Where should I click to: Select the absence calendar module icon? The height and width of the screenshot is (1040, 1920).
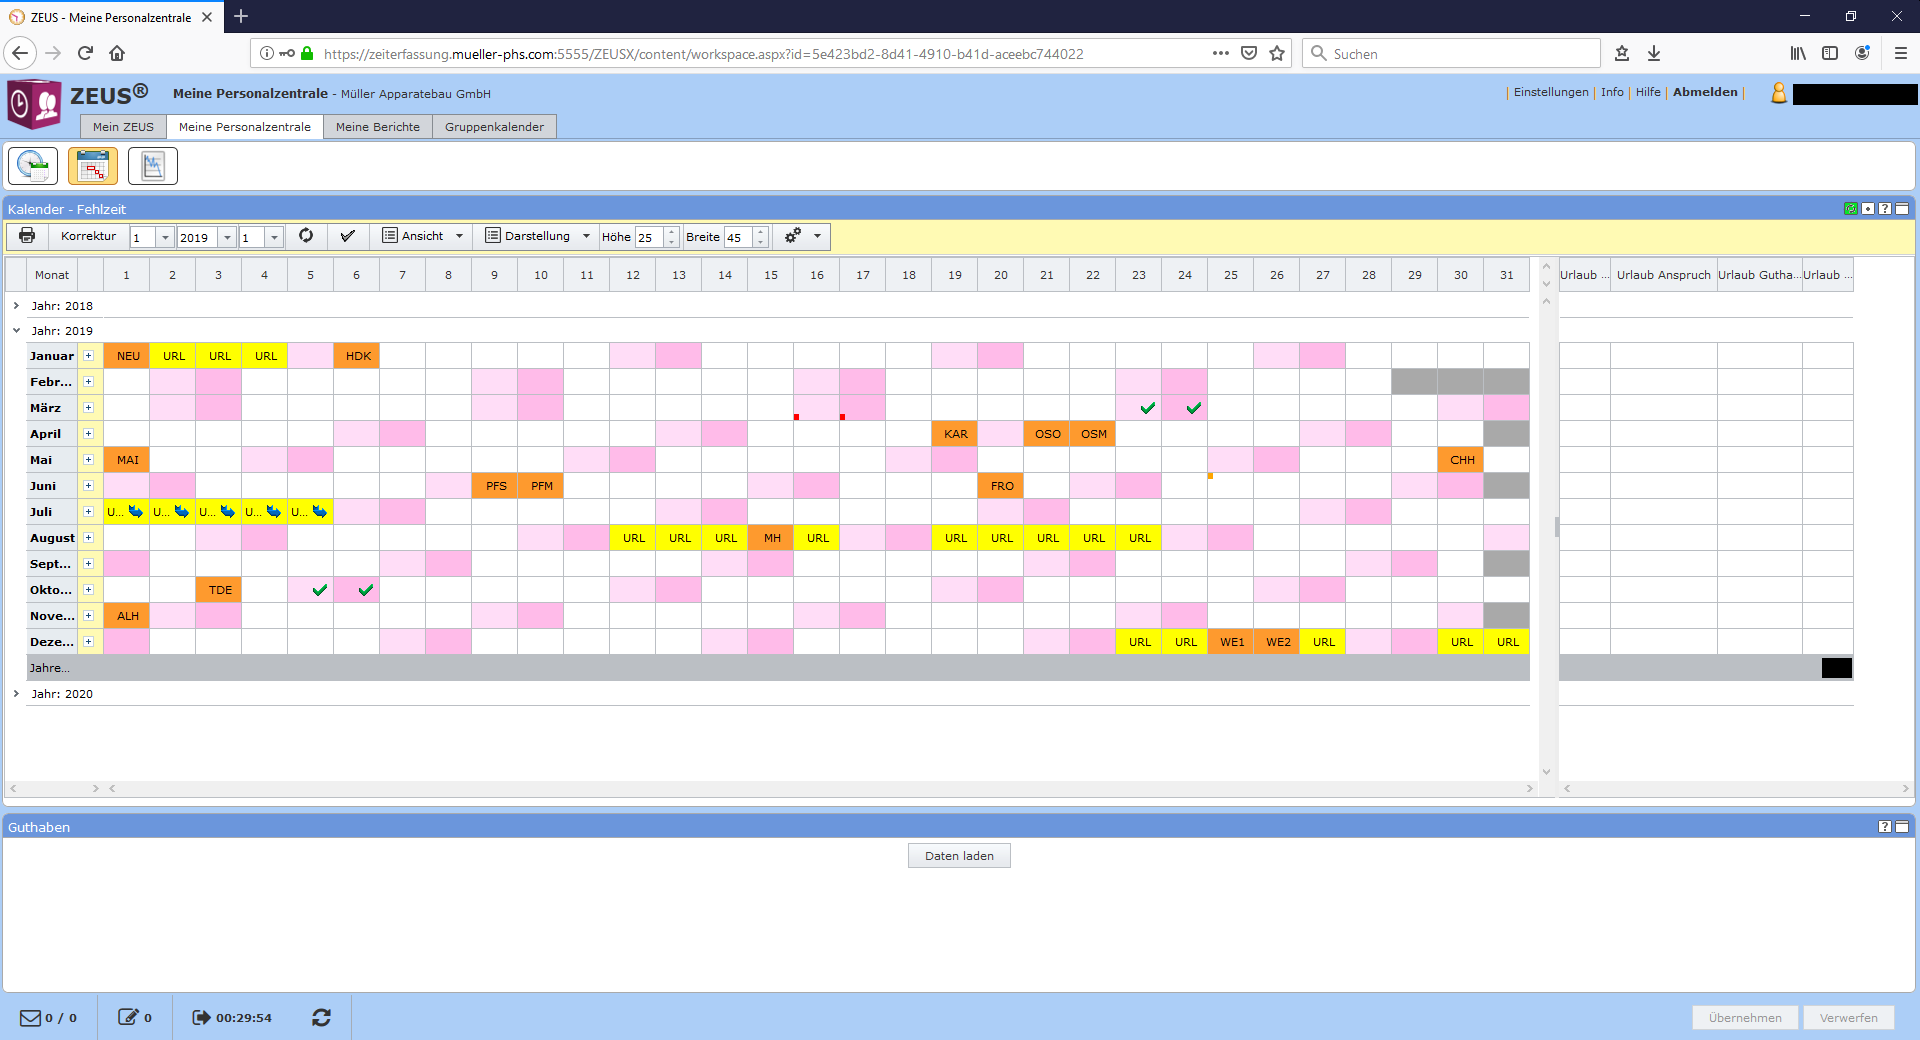(x=93, y=166)
